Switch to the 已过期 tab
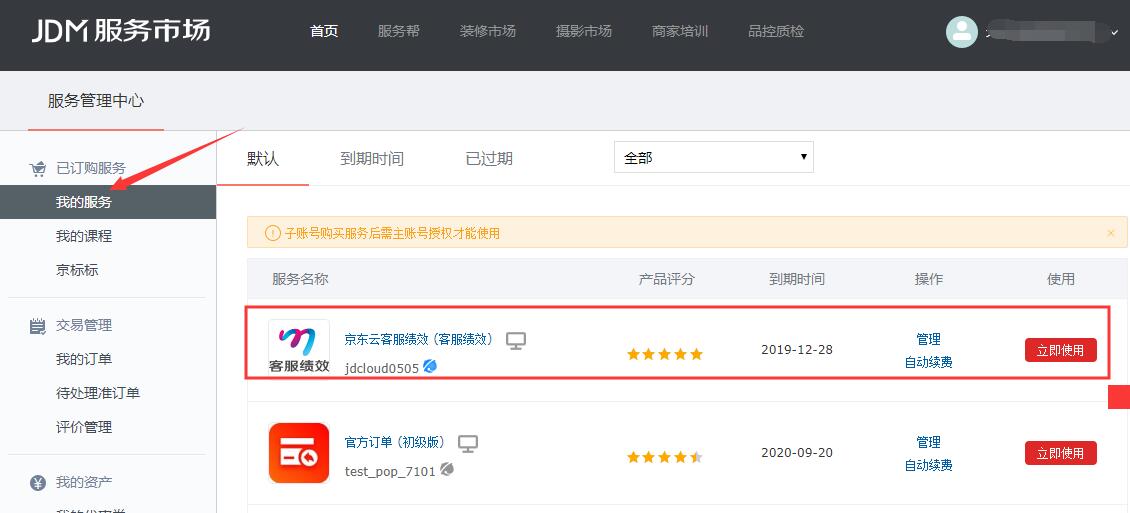 [489, 159]
